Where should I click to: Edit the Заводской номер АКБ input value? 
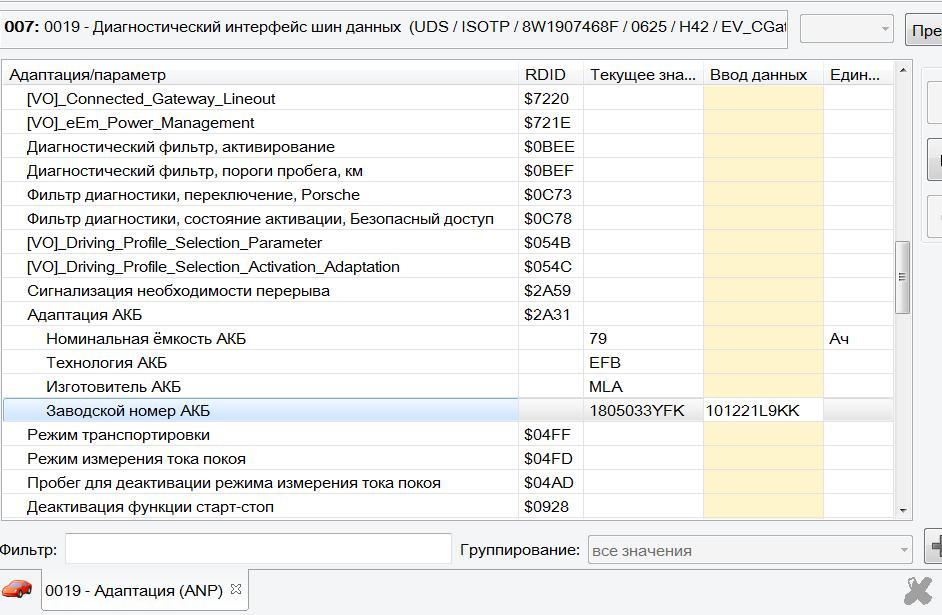tap(760, 411)
